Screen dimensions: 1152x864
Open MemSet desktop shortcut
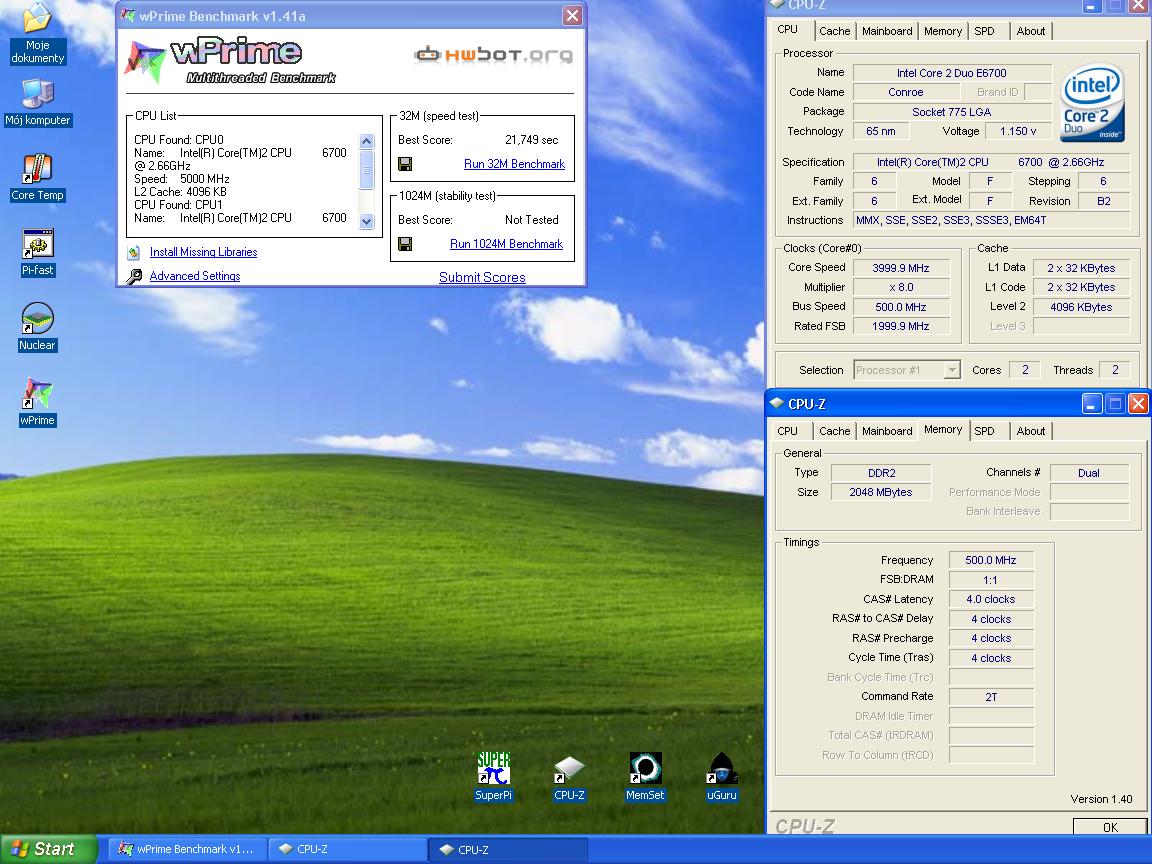click(x=645, y=777)
